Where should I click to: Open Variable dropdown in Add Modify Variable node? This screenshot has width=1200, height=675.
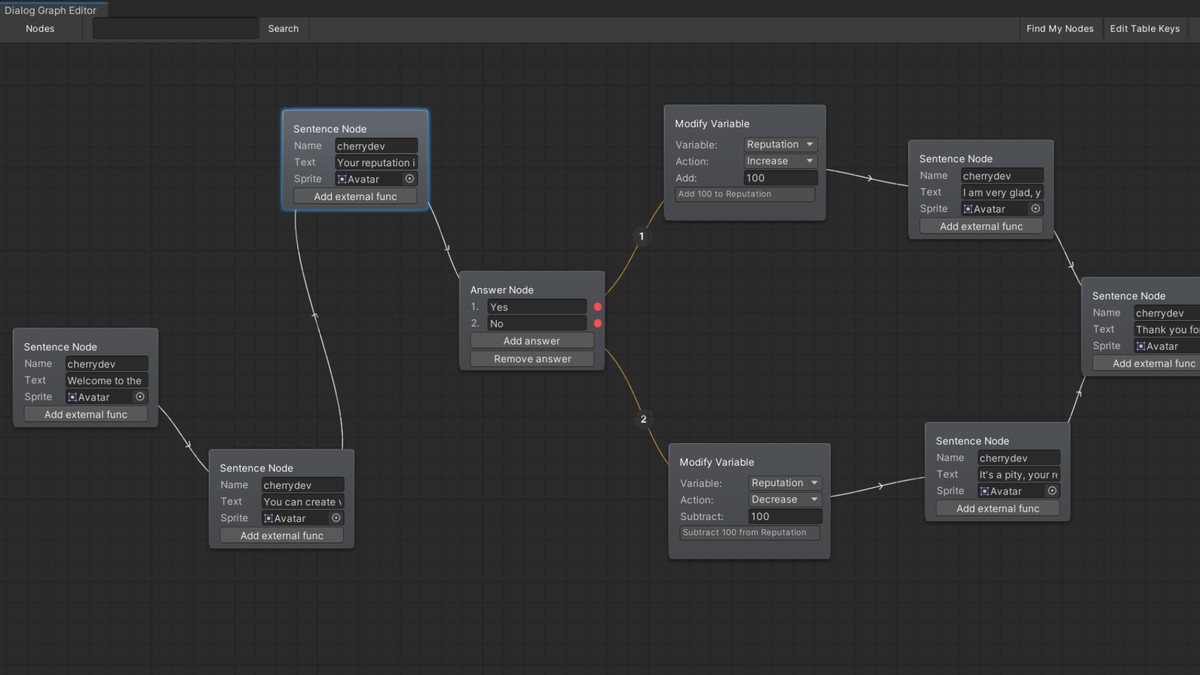pyautogui.click(x=780, y=144)
